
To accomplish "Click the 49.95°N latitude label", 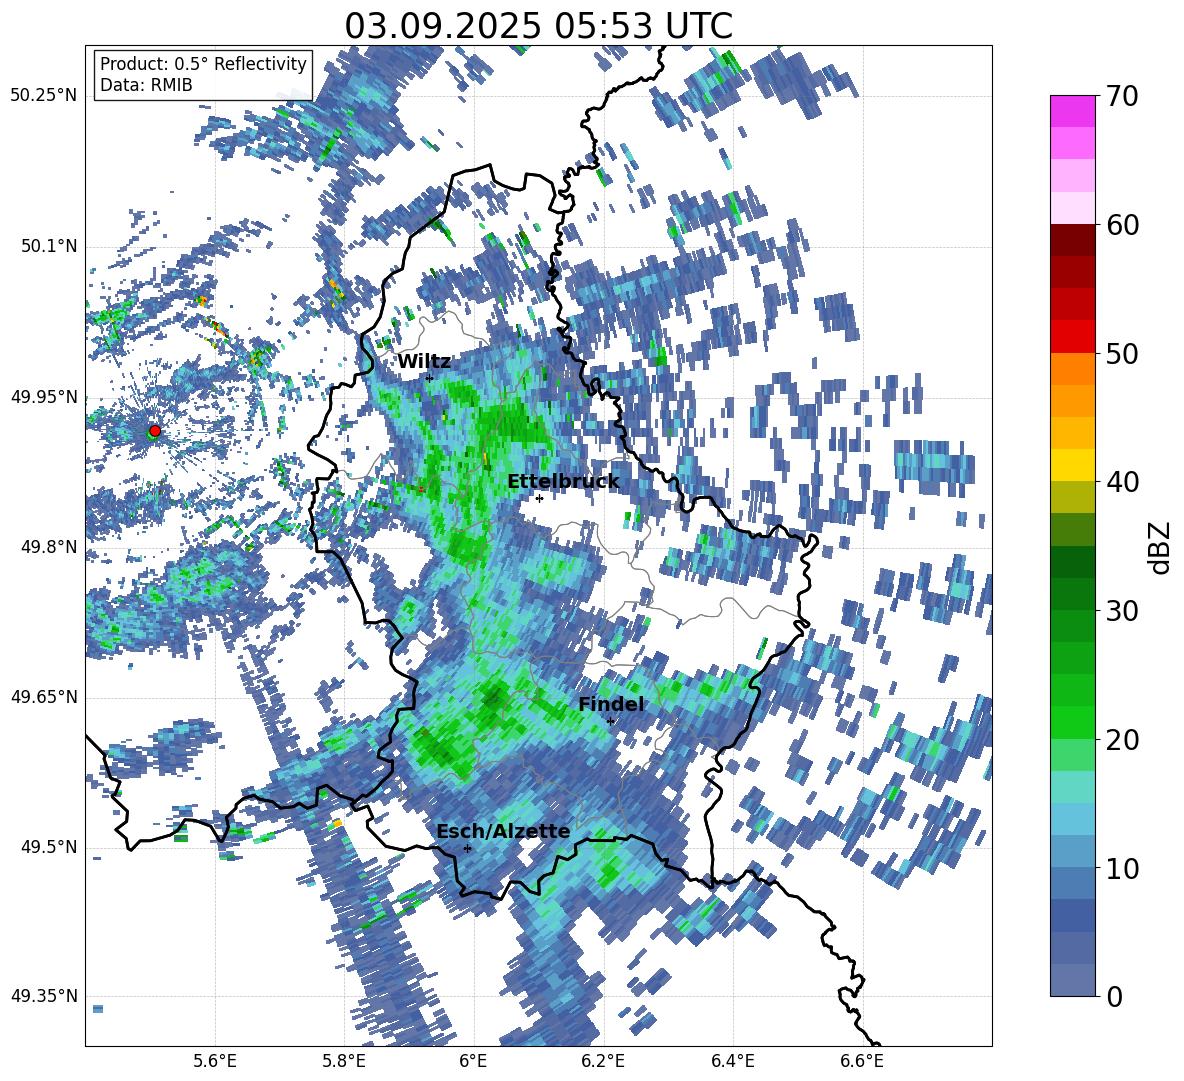I will pyautogui.click(x=44, y=396).
